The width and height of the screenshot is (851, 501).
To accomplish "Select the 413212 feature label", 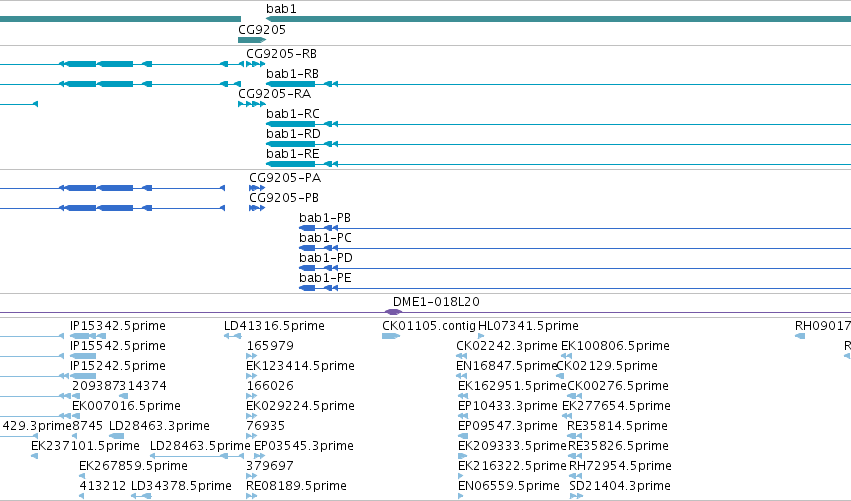I will pyautogui.click(x=103, y=486).
